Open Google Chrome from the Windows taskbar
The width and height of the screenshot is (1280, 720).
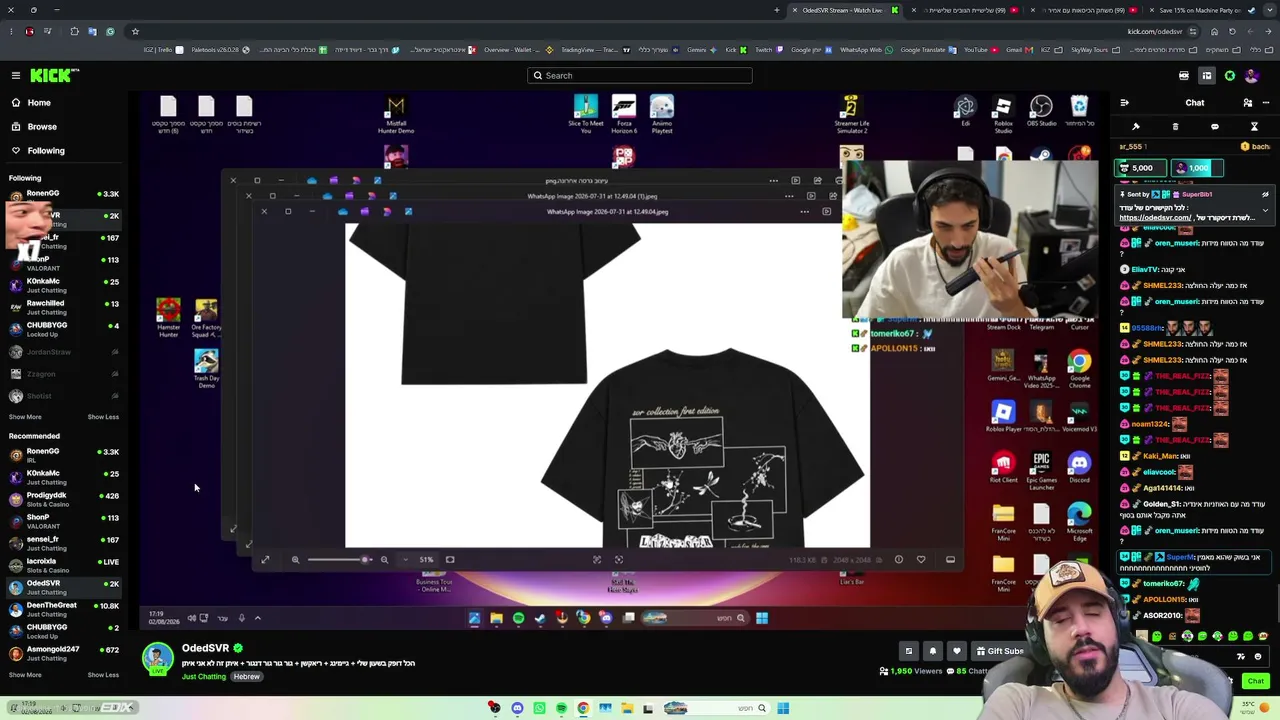pos(583,708)
